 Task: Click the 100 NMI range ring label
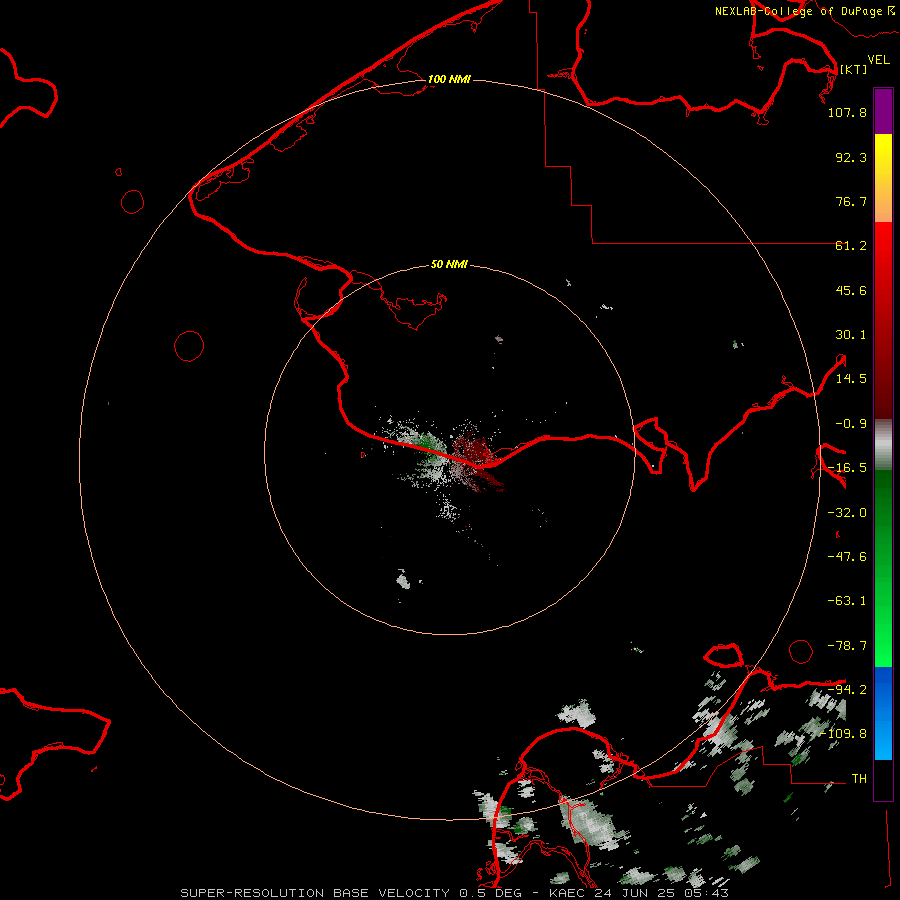[x=449, y=79]
